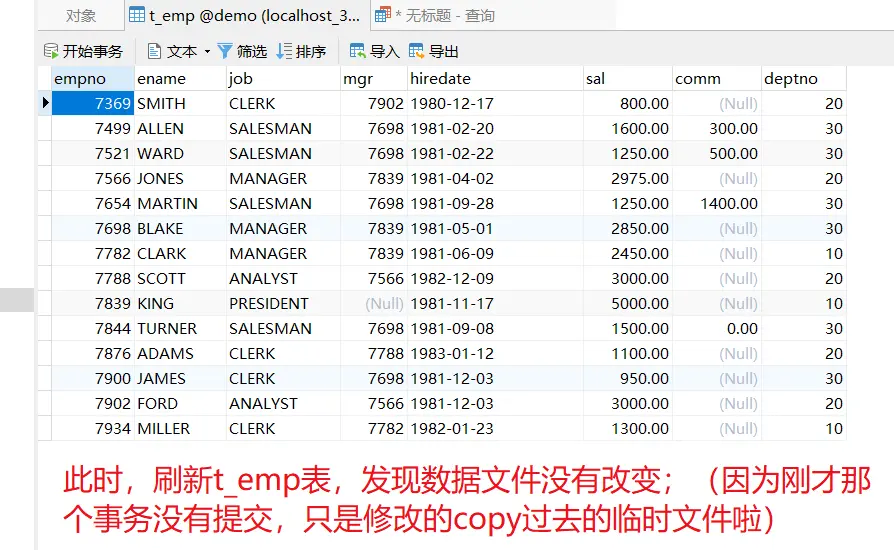
Task: Click hiredate 1981-11-17 cell
Action: click(495, 304)
